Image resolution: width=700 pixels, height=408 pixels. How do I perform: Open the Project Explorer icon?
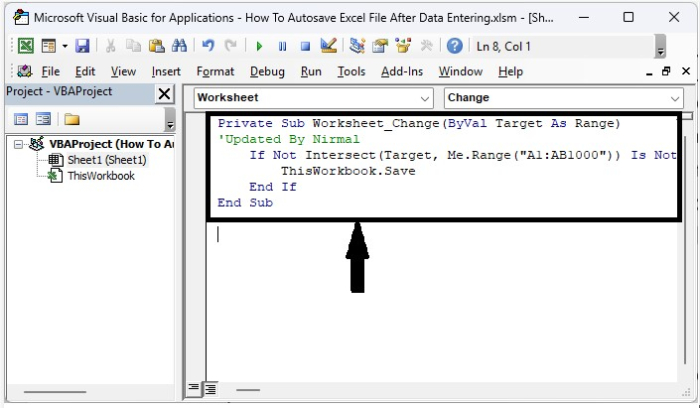(x=357, y=46)
